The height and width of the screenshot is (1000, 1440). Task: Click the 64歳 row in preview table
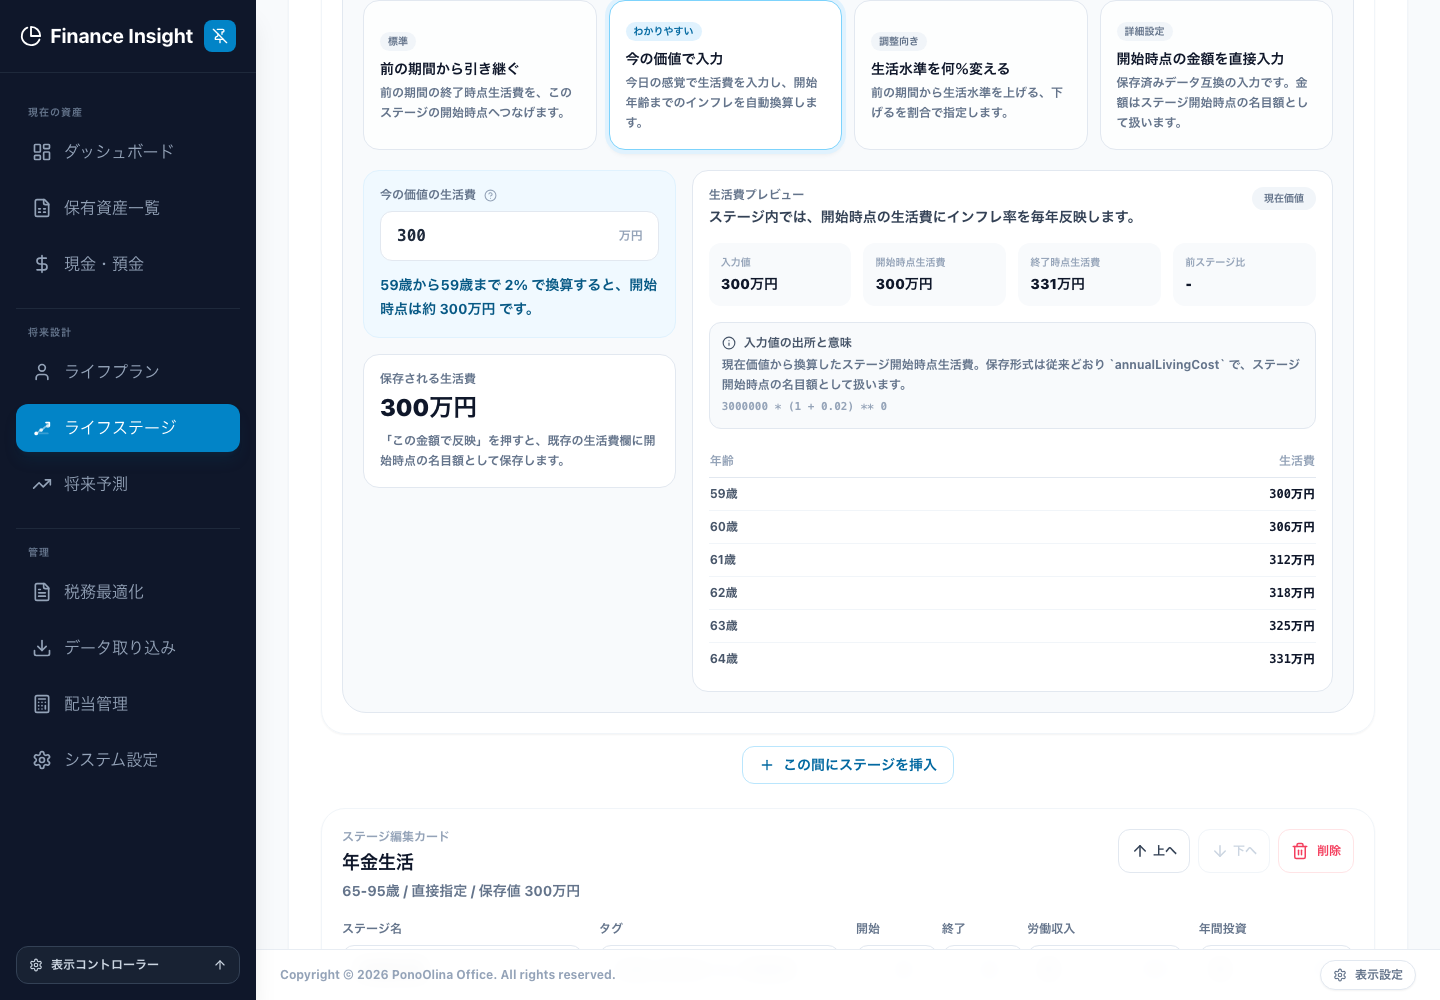coord(1012,659)
